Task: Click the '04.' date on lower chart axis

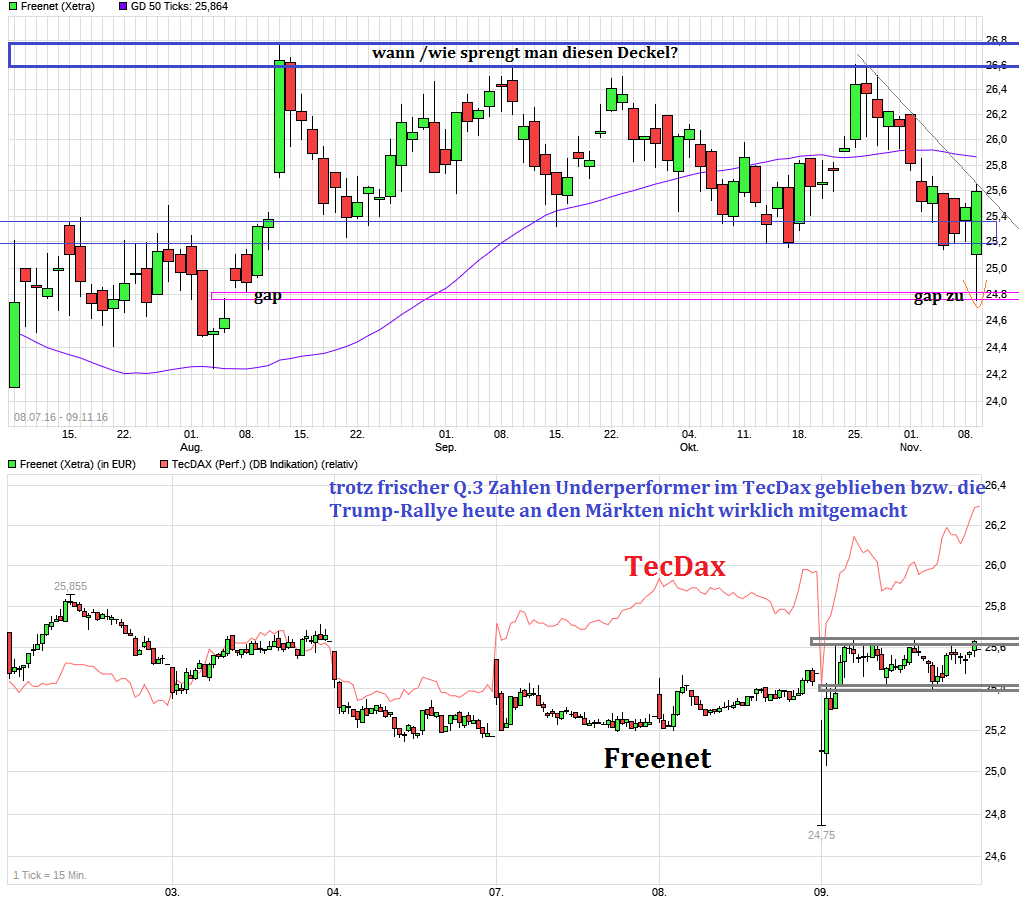Action: point(334,893)
